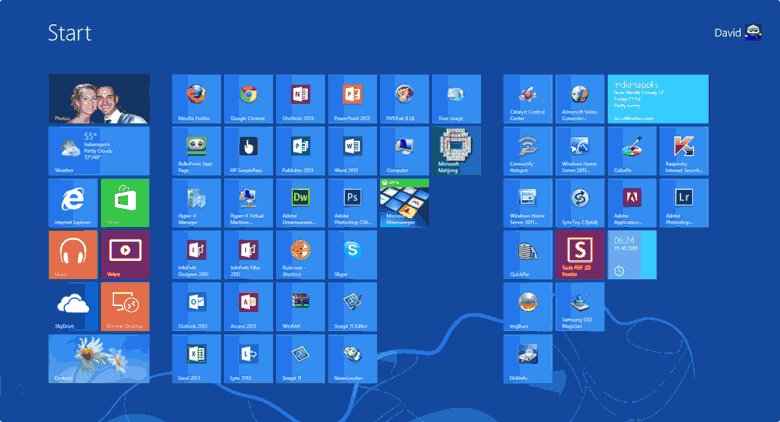
Task: Open the Weather tile showing 55°
Action: click(x=99, y=151)
